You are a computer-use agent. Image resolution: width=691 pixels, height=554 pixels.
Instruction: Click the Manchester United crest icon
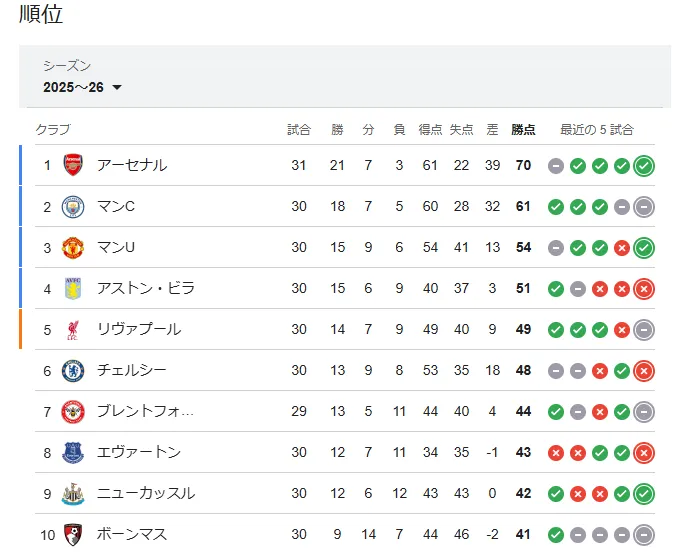tap(73, 247)
